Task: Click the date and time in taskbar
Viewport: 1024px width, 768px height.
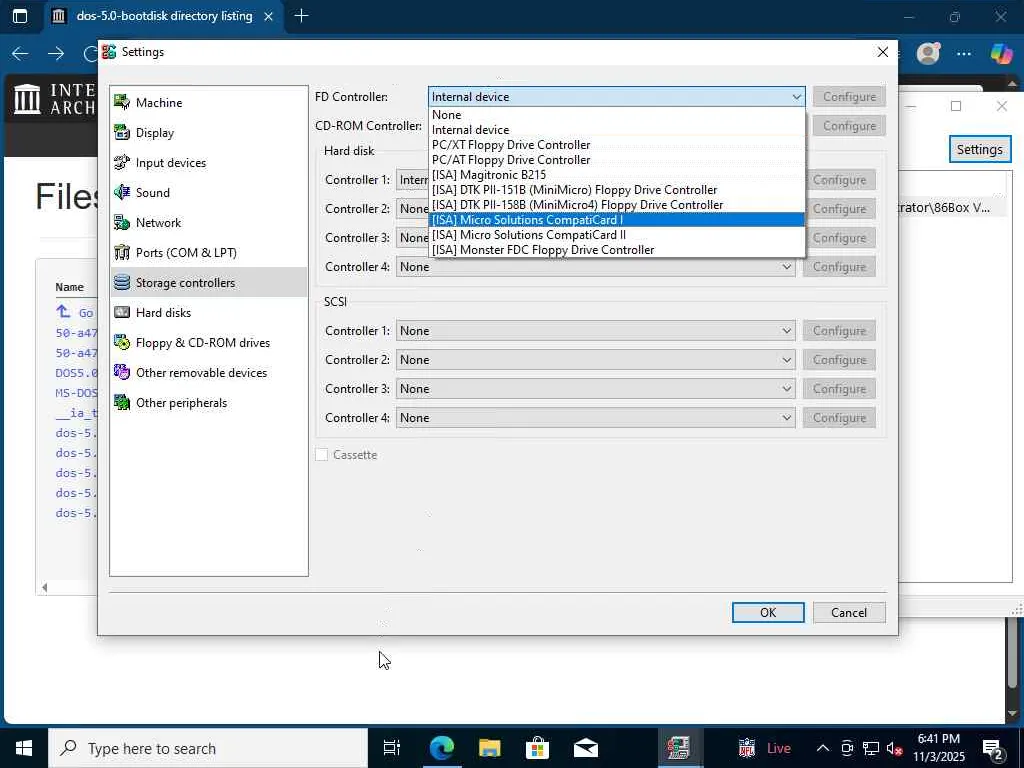Action: click(938, 748)
